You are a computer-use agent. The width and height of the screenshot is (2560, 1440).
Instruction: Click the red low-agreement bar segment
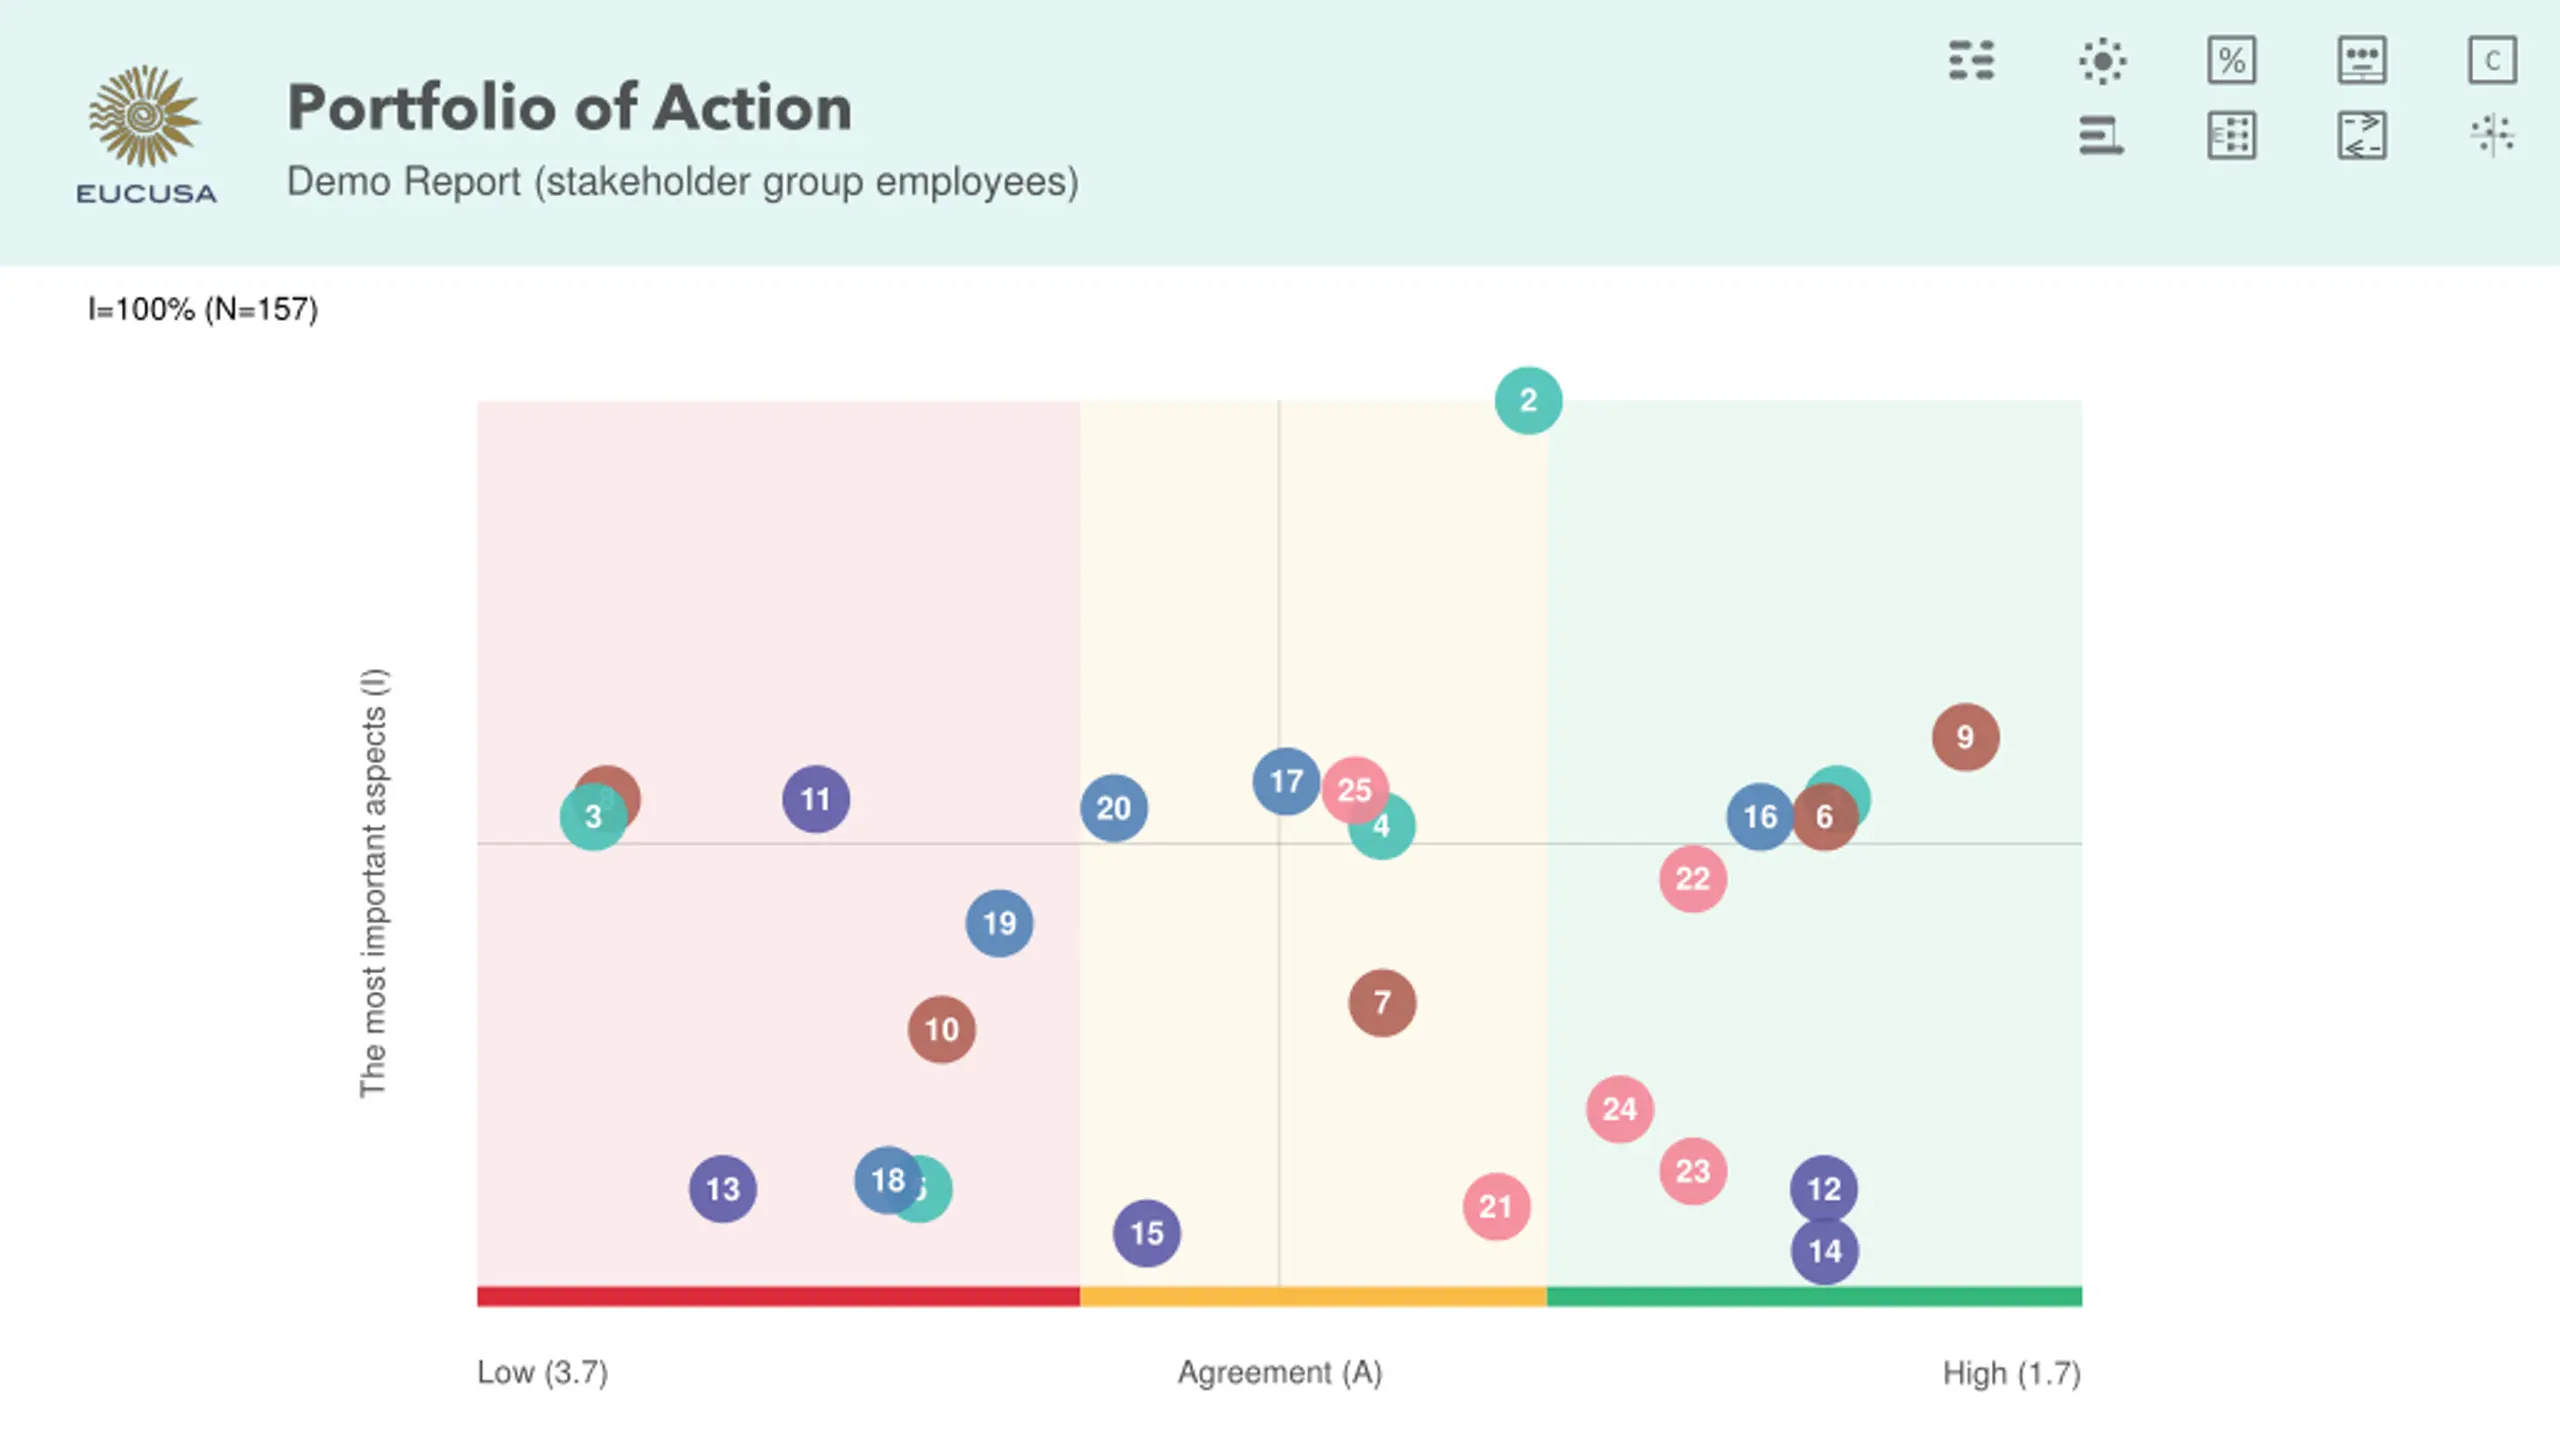pos(778,1297)
